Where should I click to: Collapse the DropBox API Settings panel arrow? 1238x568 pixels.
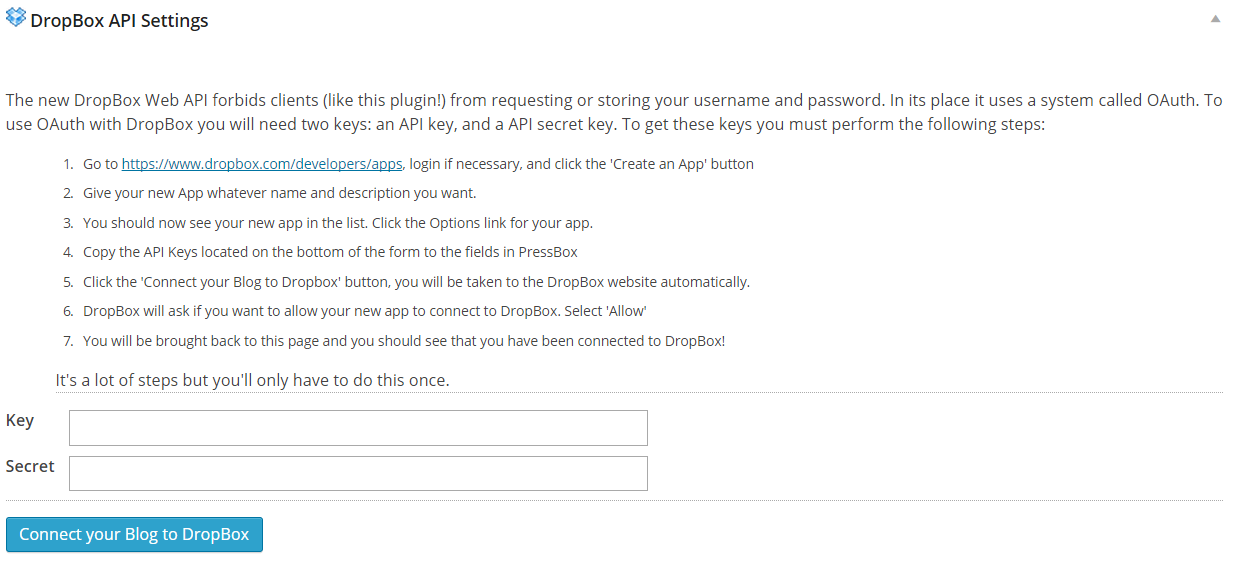point(1215,19)
